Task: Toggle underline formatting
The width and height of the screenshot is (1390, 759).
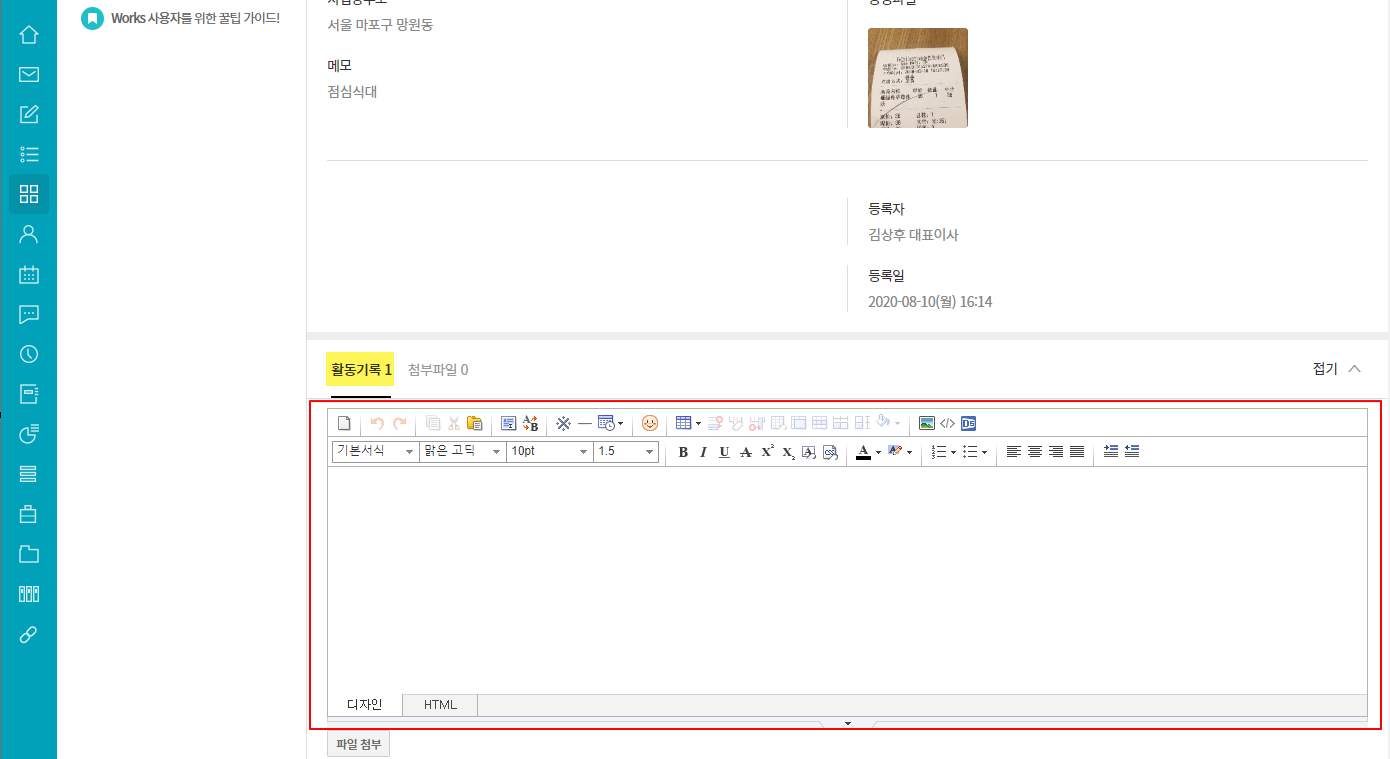Action: 724,452
